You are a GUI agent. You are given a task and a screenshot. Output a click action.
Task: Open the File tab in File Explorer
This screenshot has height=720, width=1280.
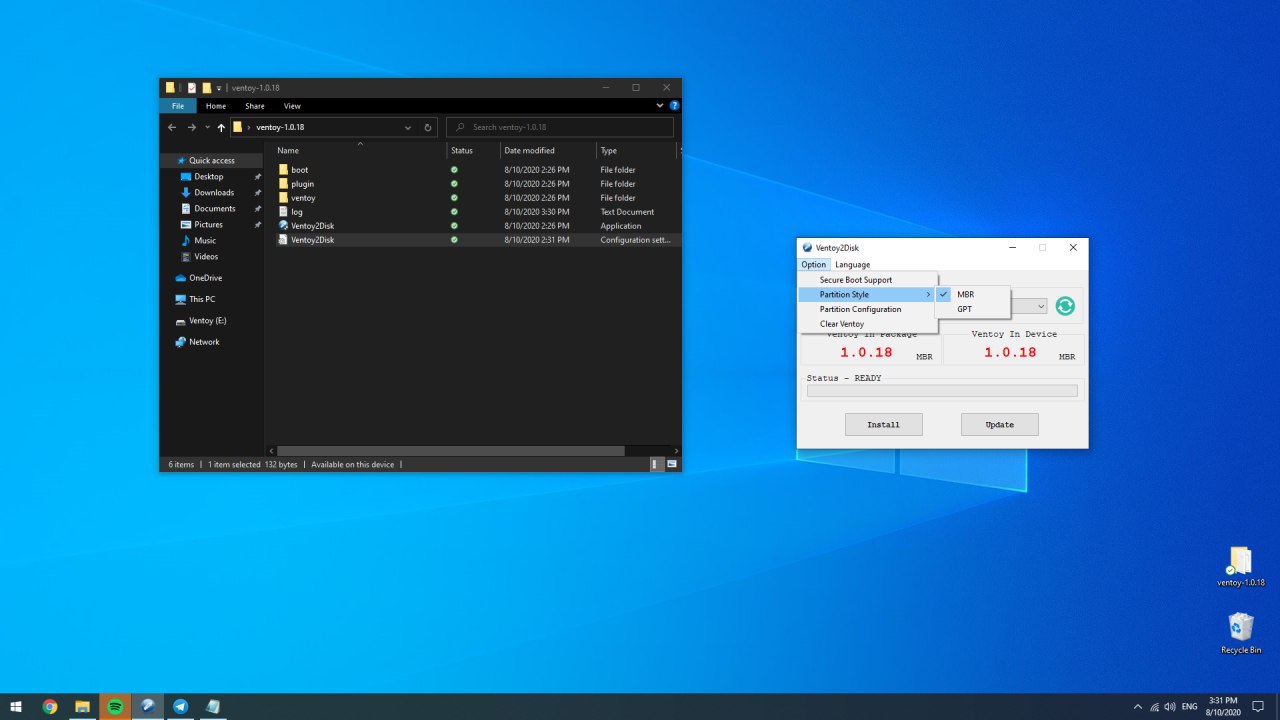(177, 106)
